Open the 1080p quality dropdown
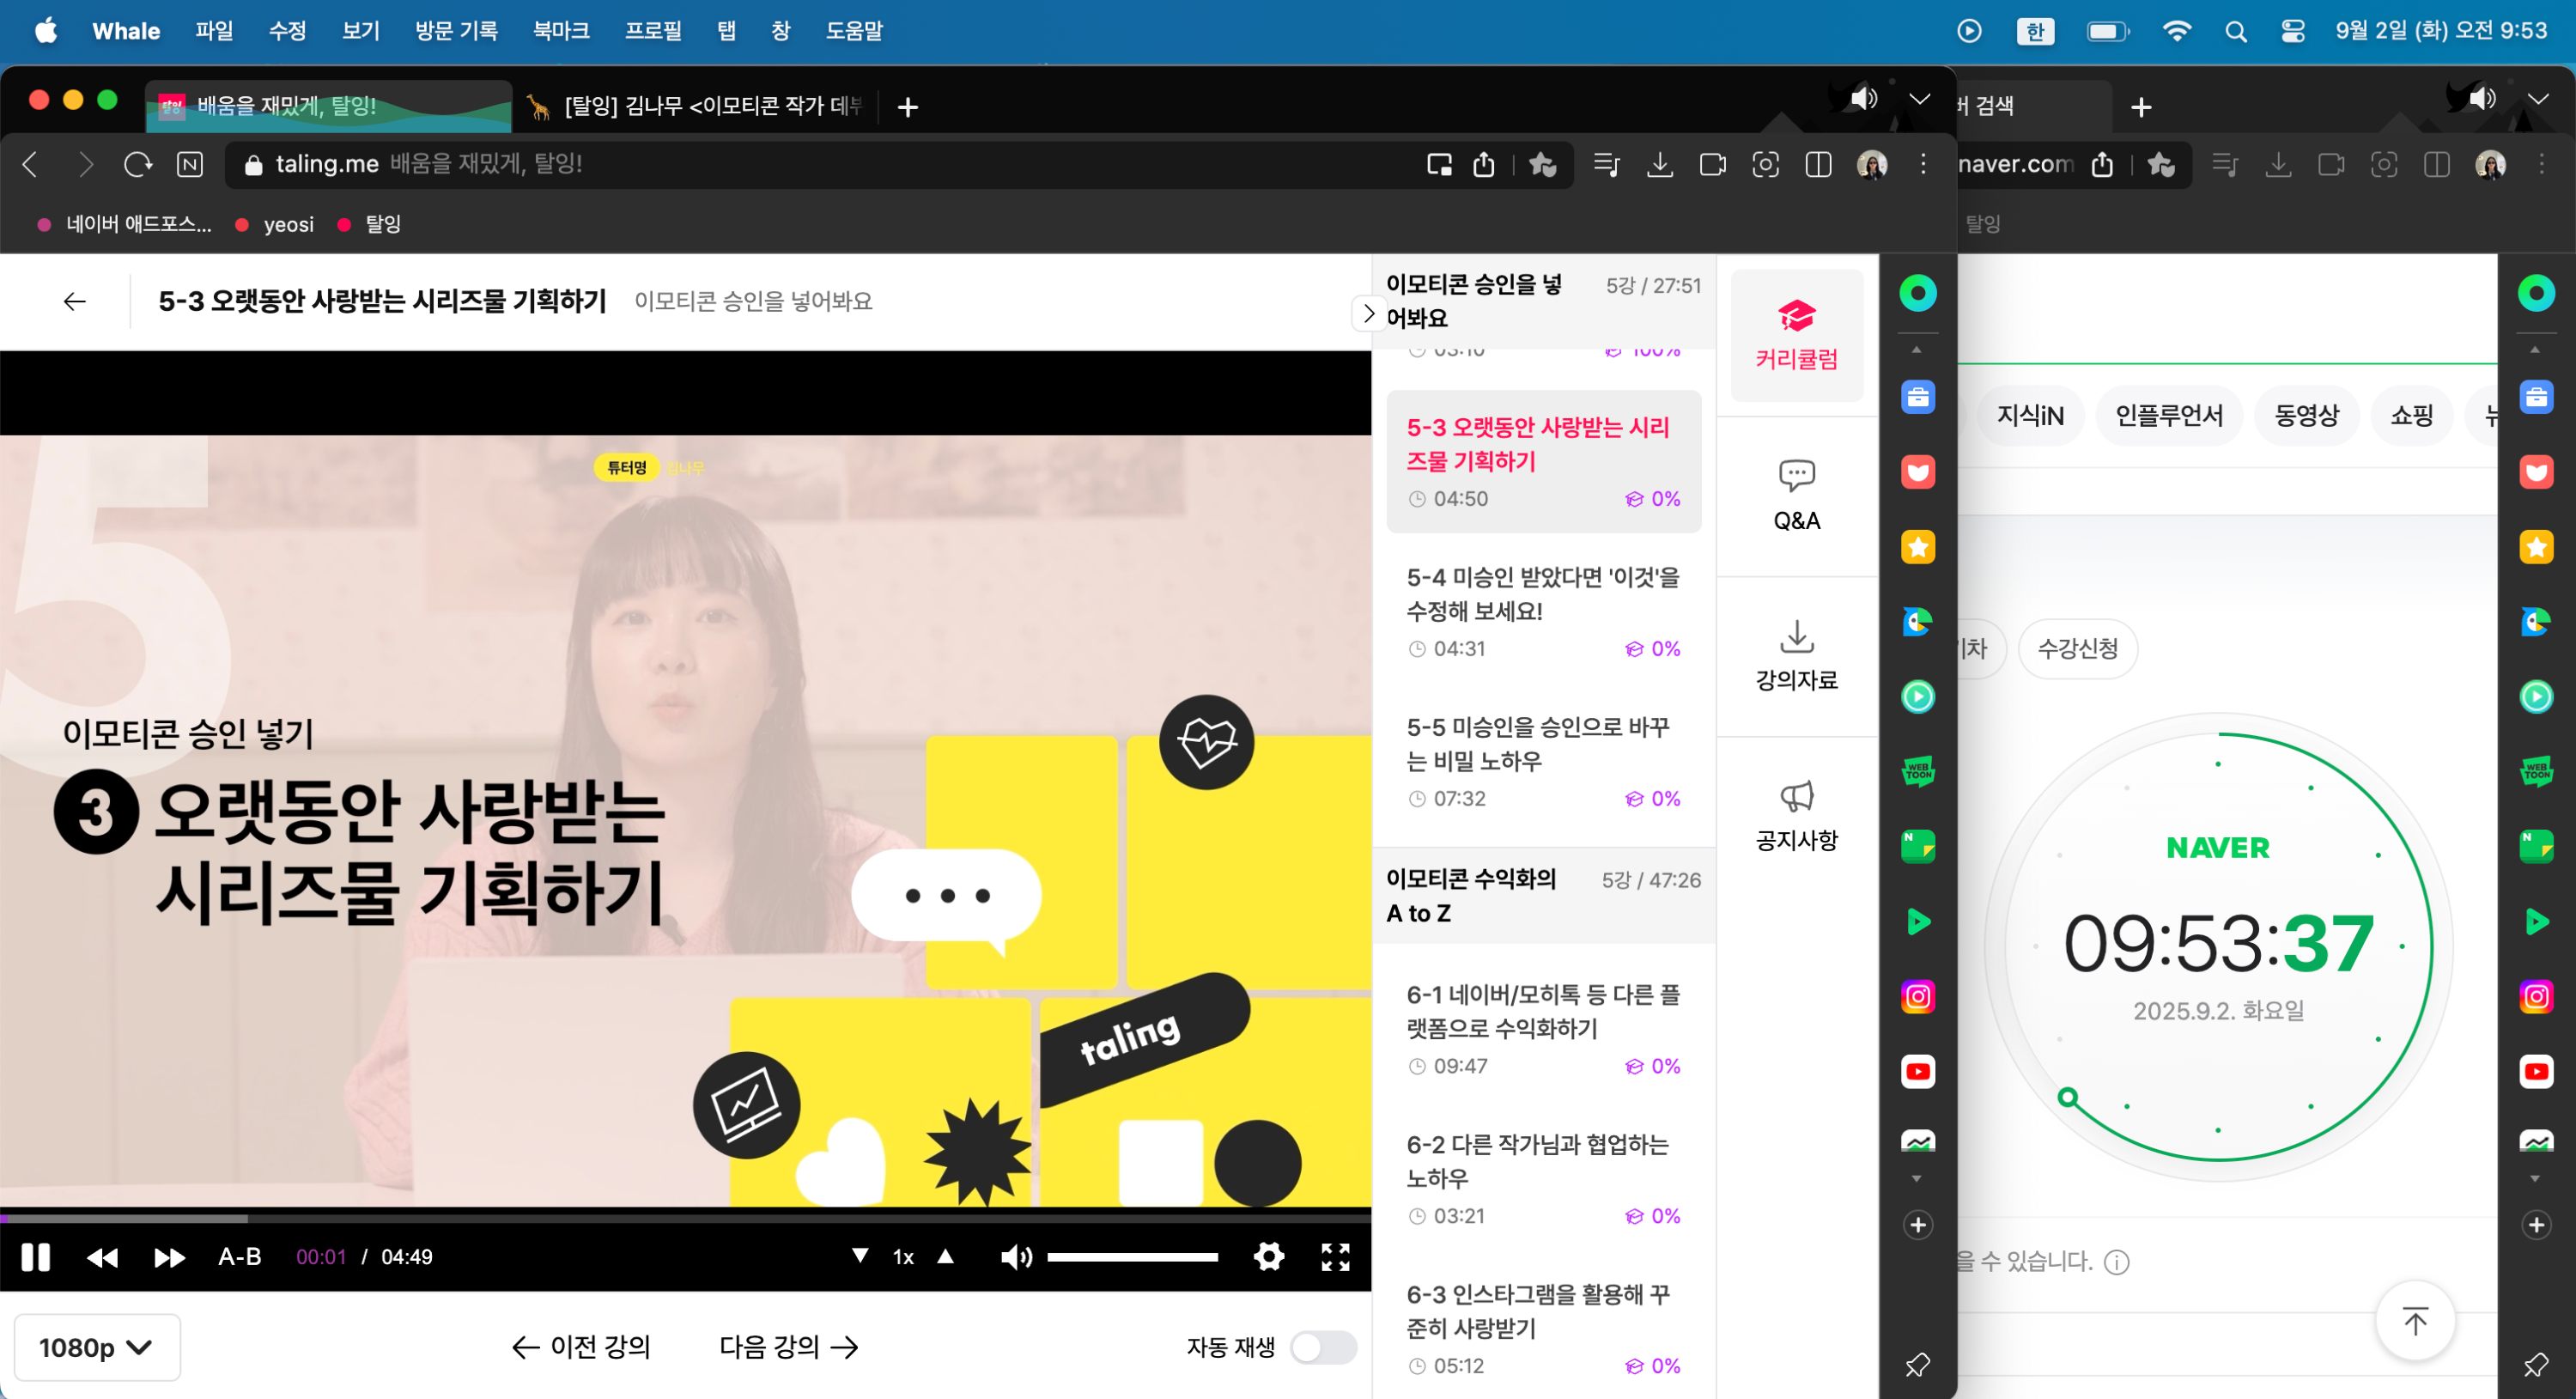 pyautogui.click(x=96, y=1347)
